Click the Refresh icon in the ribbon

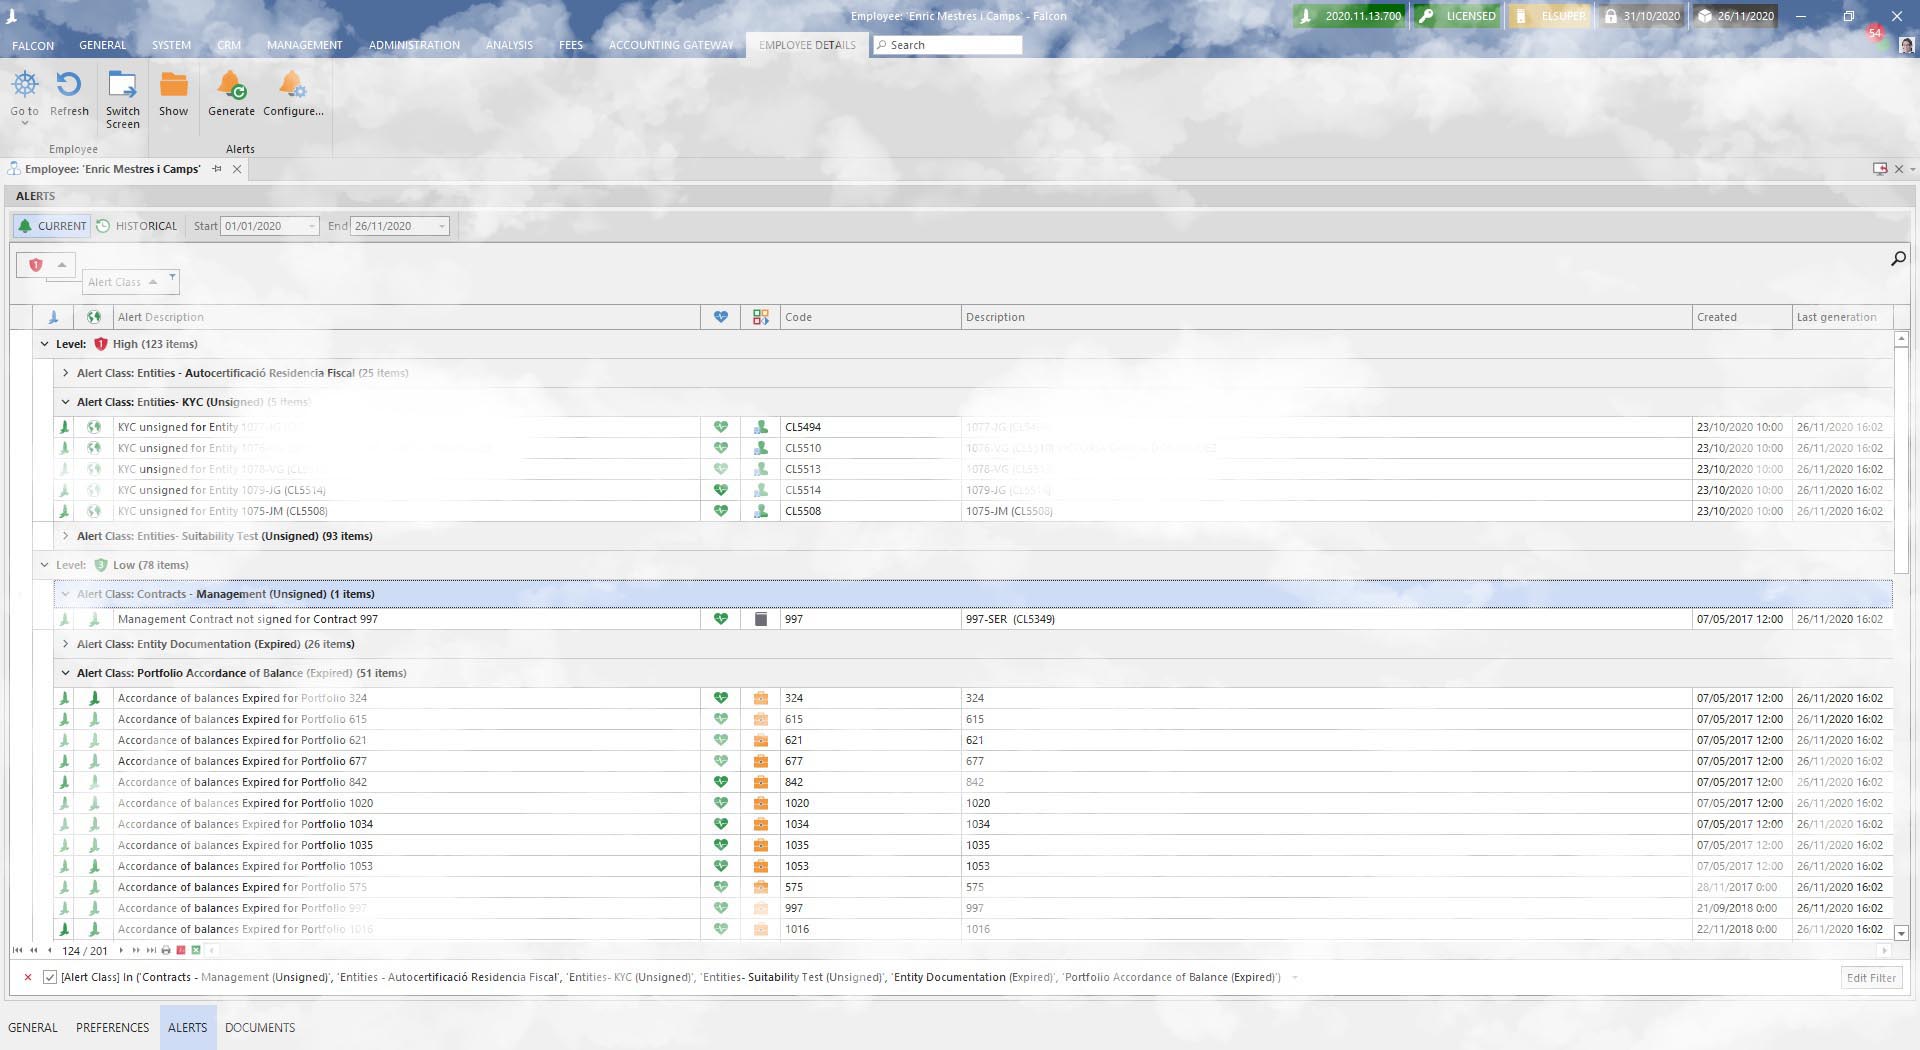[69, 87]
